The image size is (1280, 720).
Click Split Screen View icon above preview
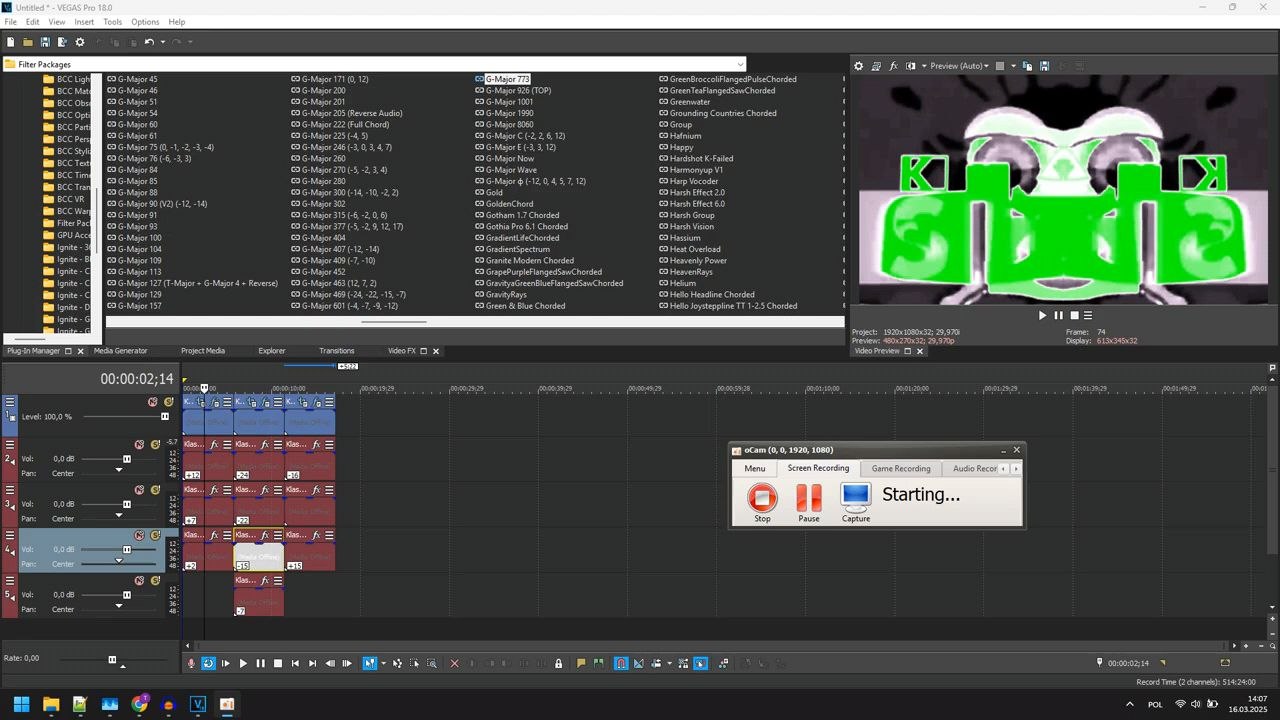pos(910,66)
